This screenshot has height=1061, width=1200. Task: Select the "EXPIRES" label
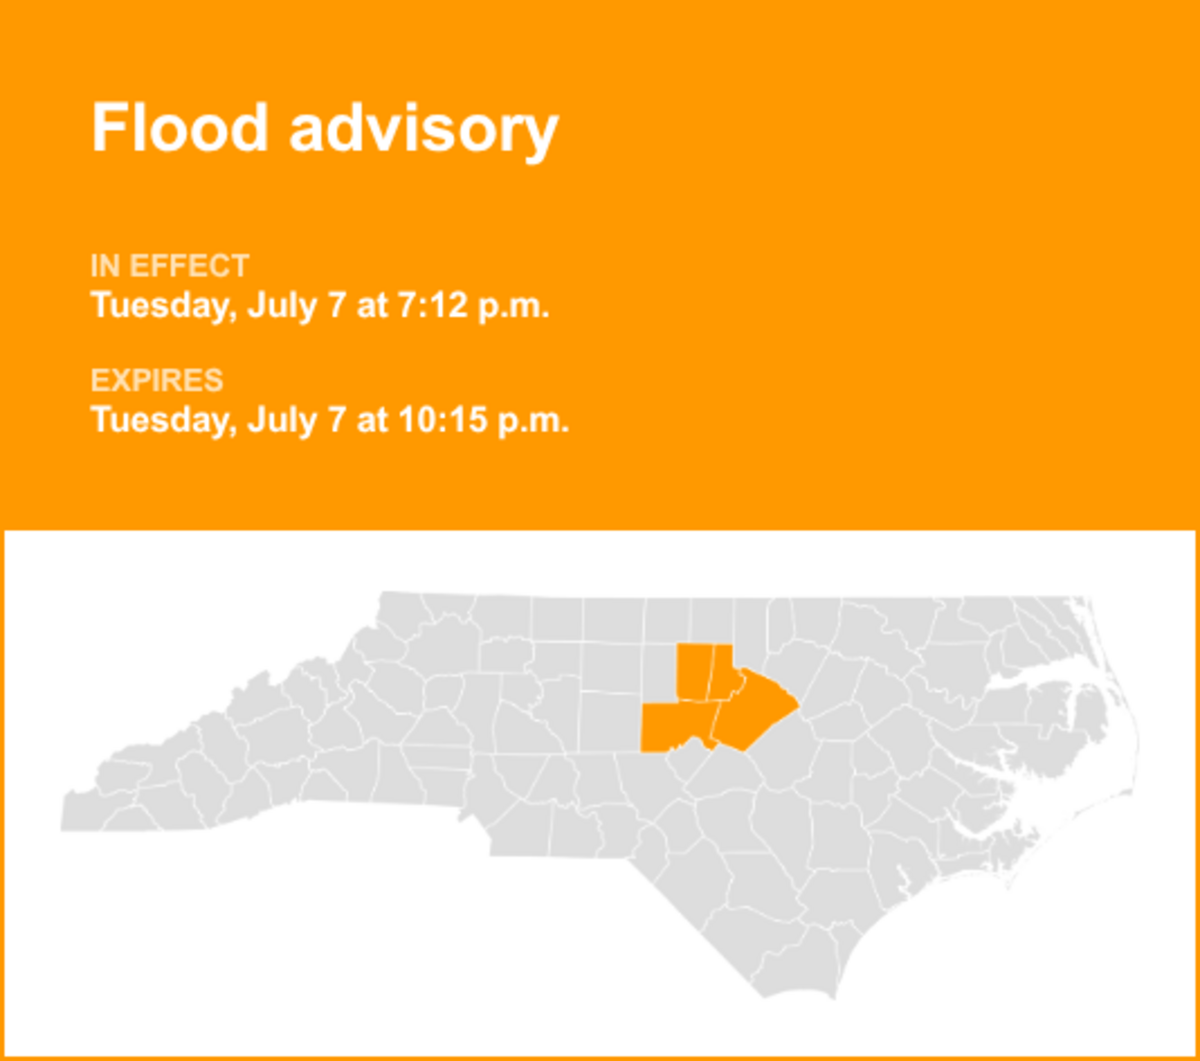pos(157,381)
